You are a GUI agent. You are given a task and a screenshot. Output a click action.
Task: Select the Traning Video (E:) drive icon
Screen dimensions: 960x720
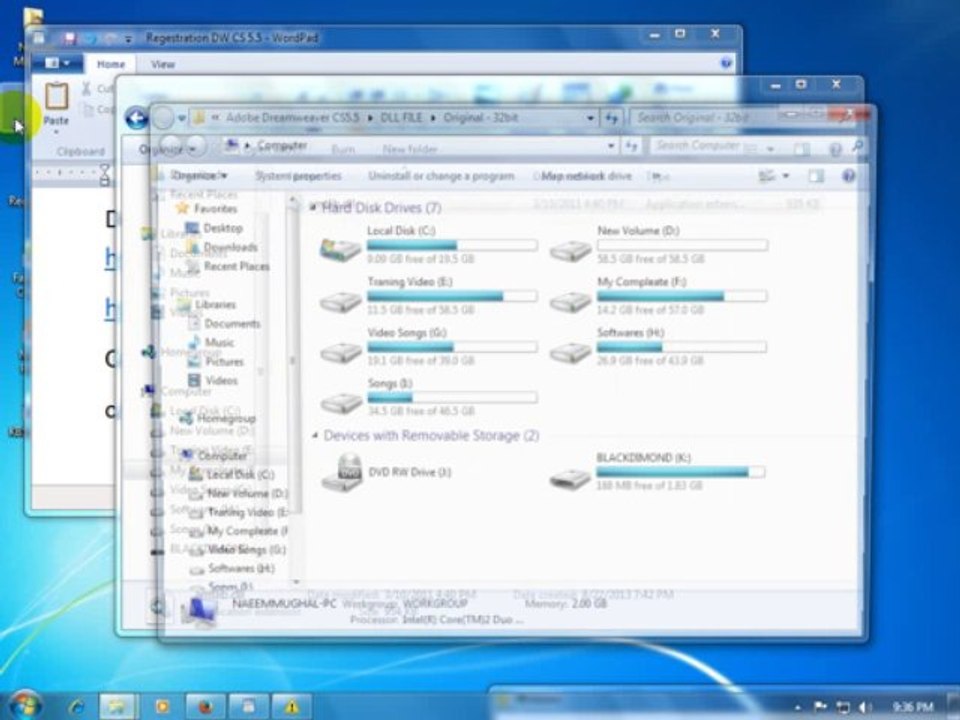[340, 301]
